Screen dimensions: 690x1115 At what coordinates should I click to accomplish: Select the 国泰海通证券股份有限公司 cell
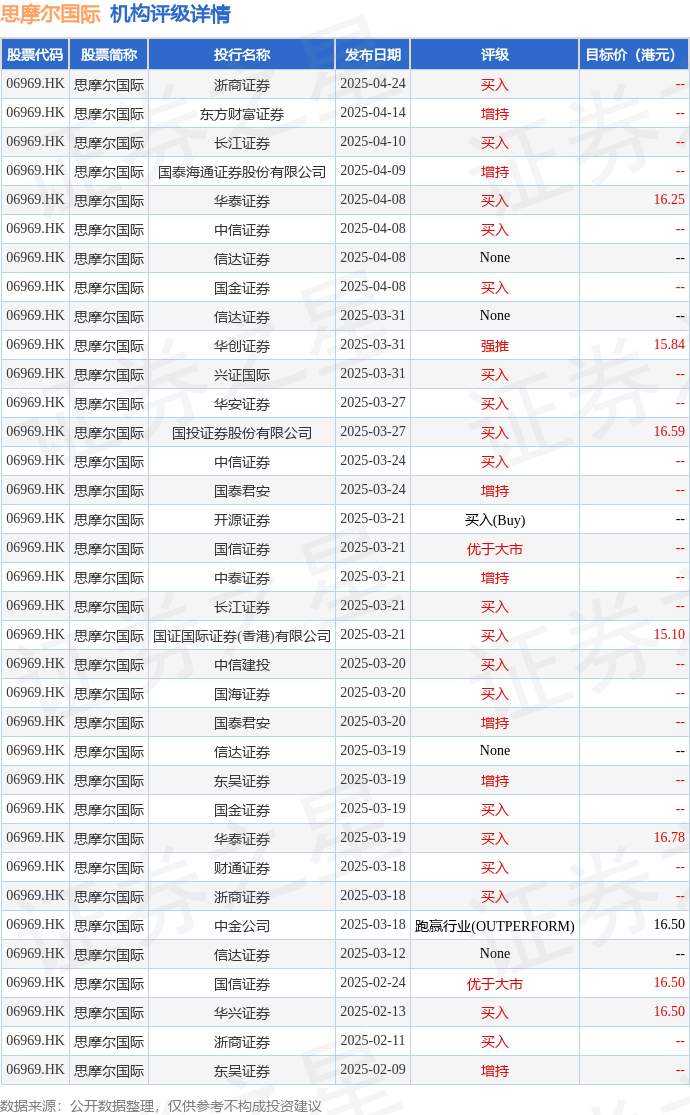coord(242,171)
